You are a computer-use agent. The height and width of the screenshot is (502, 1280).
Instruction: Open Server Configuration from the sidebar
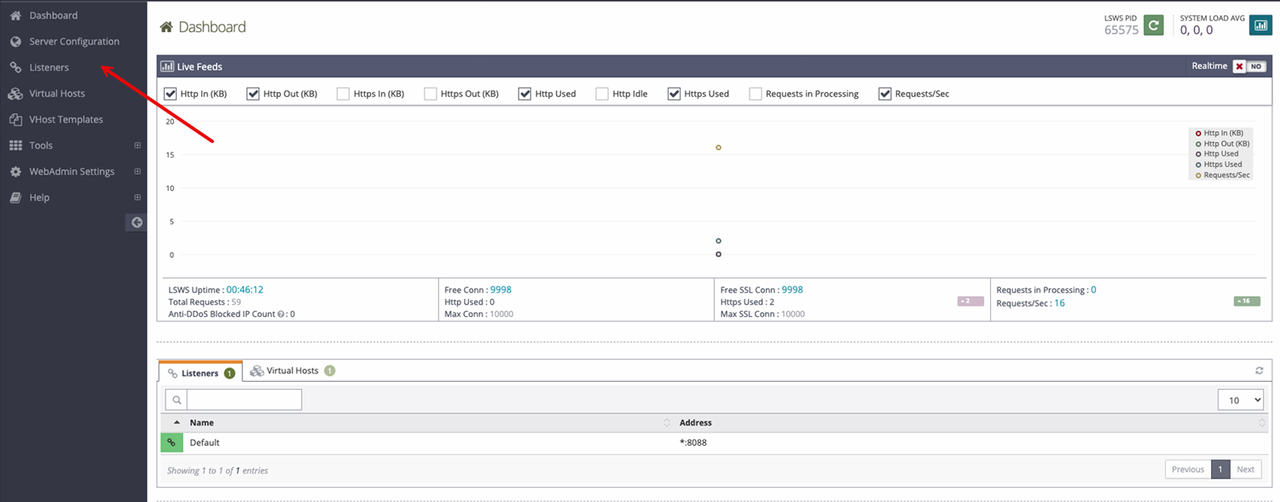pos(74,42)
